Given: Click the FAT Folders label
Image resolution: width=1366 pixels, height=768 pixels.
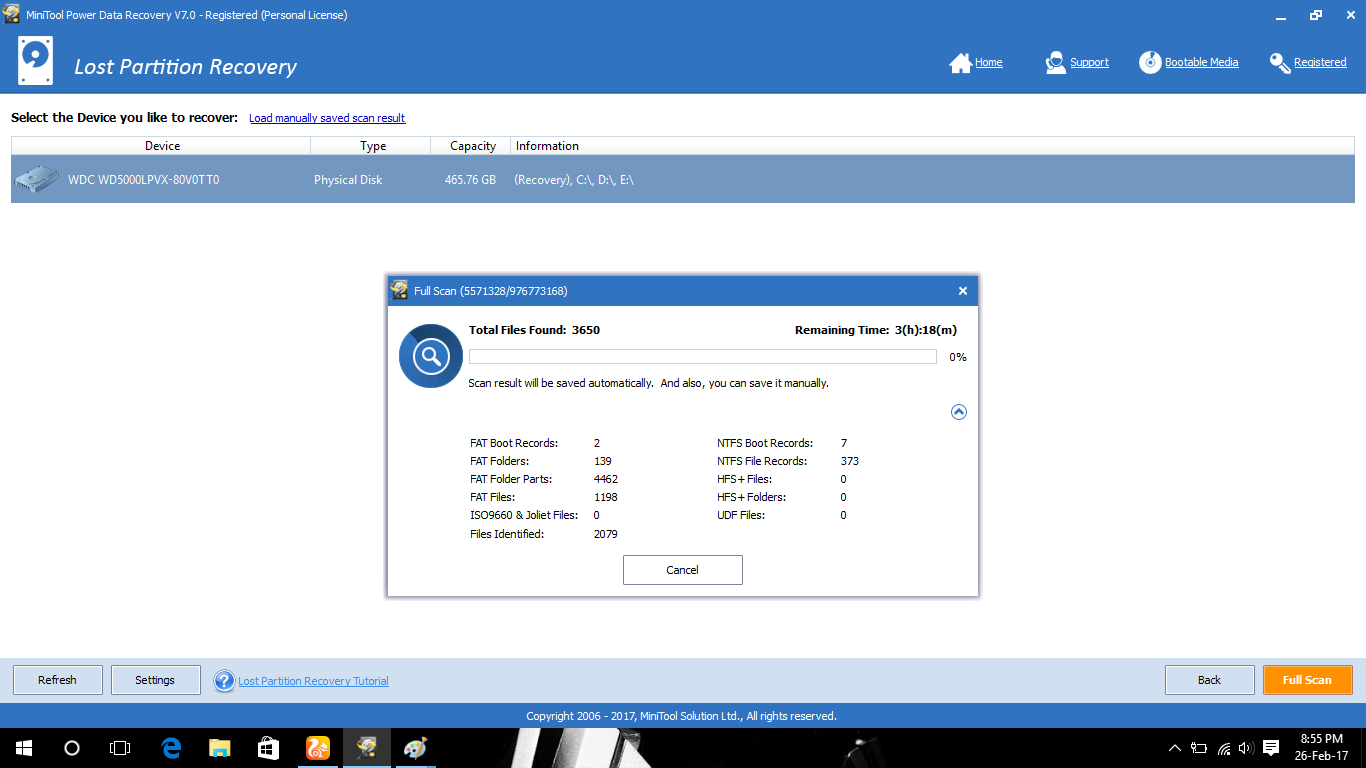Looking at the screenshot, I should [499, 461].
